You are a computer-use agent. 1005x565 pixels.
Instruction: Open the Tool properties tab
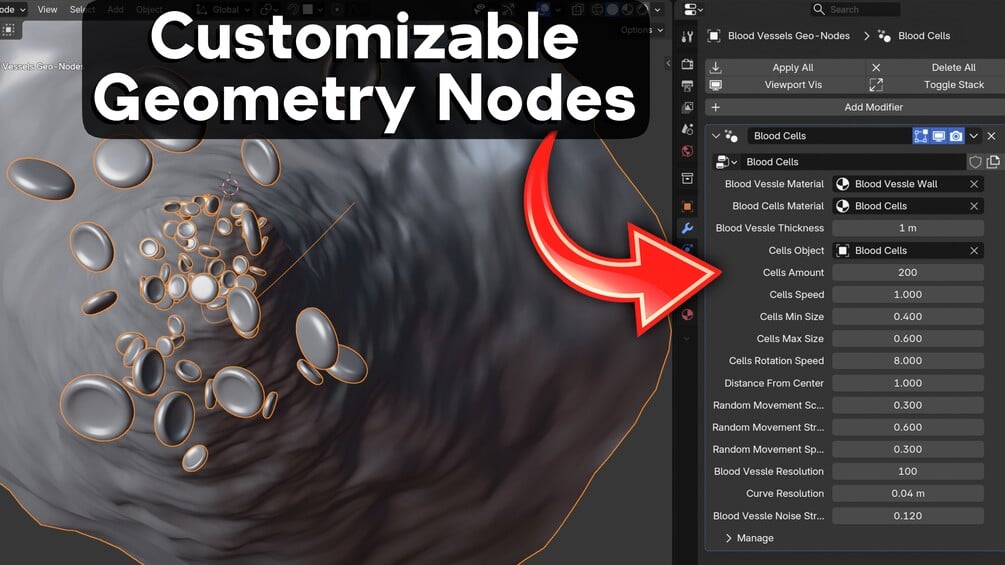pos(687,37)
